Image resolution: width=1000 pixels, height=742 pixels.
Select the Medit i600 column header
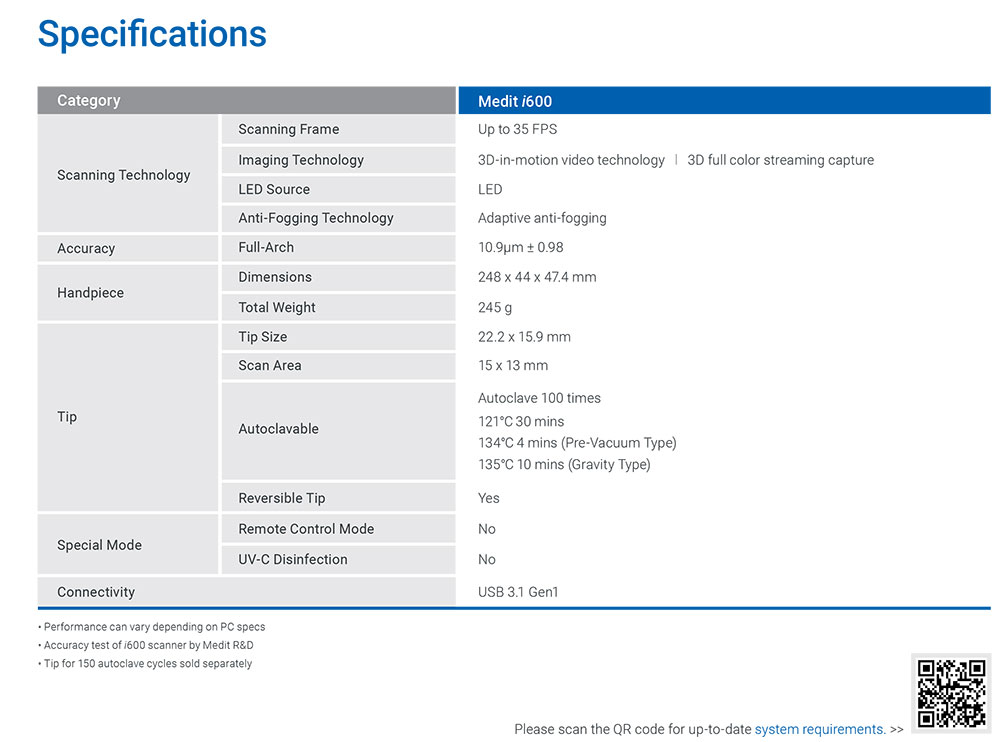pyautogui.click(x=724, y=101)
